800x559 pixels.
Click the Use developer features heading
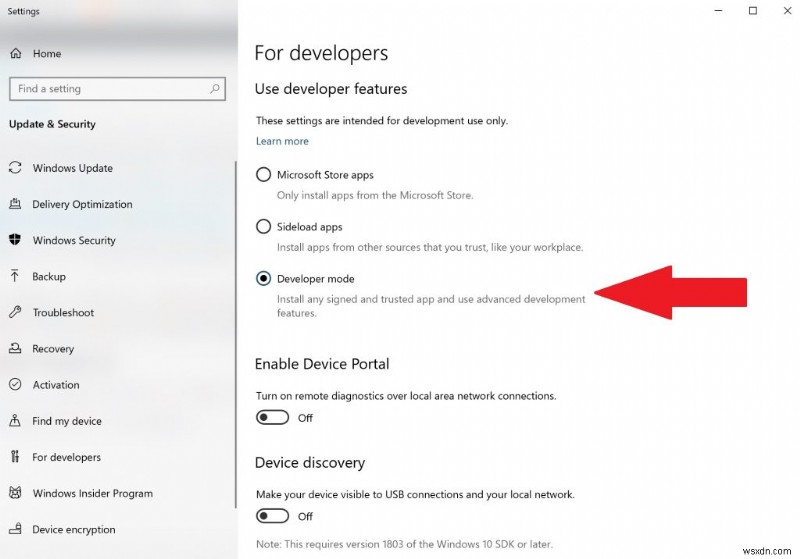[x=331, y=89]
